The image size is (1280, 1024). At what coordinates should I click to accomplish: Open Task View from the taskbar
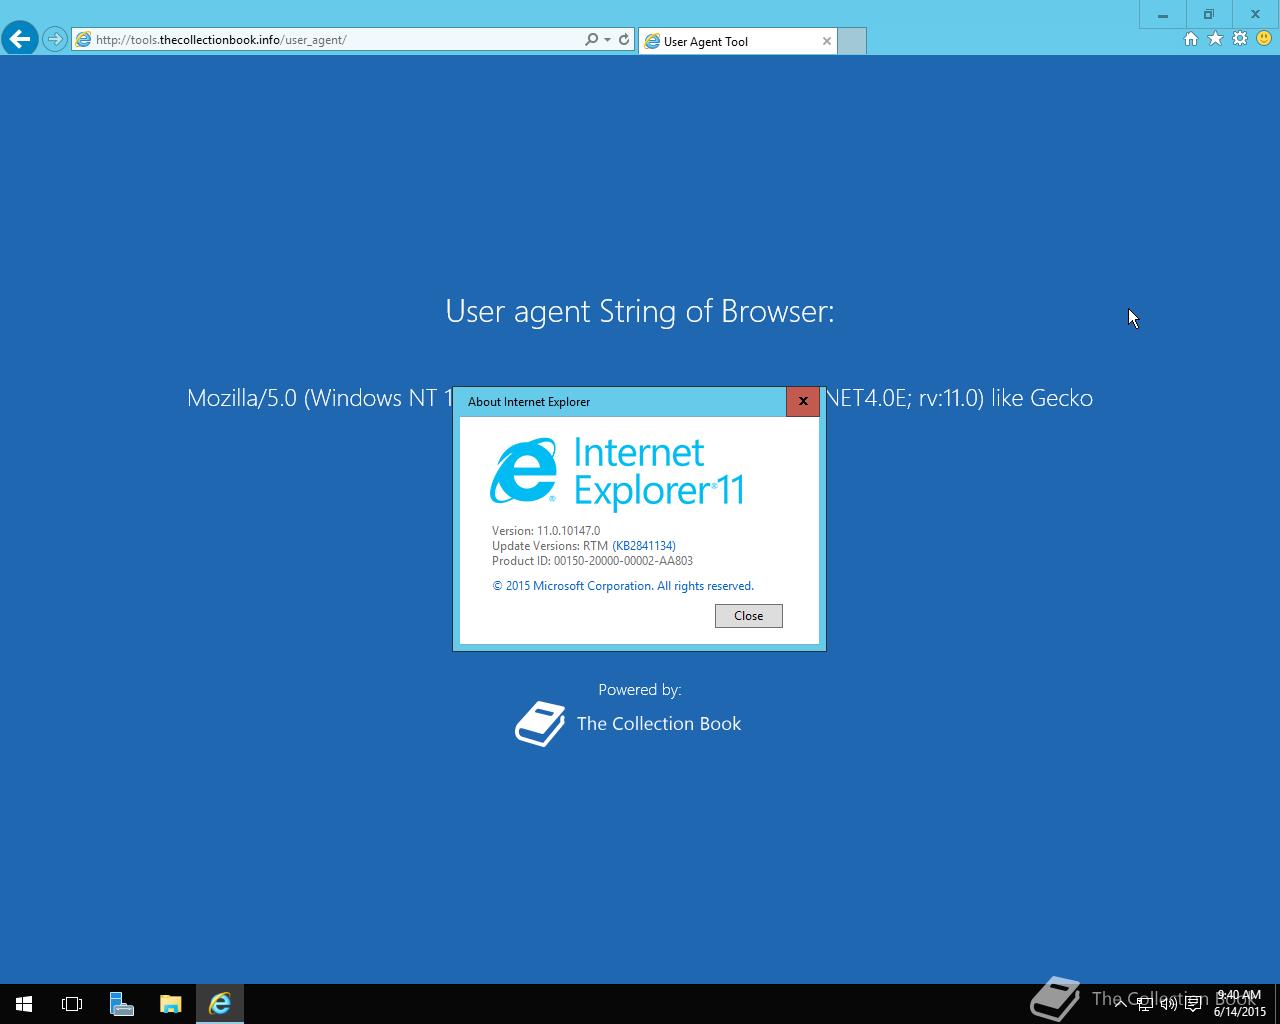pos(72,1004)
